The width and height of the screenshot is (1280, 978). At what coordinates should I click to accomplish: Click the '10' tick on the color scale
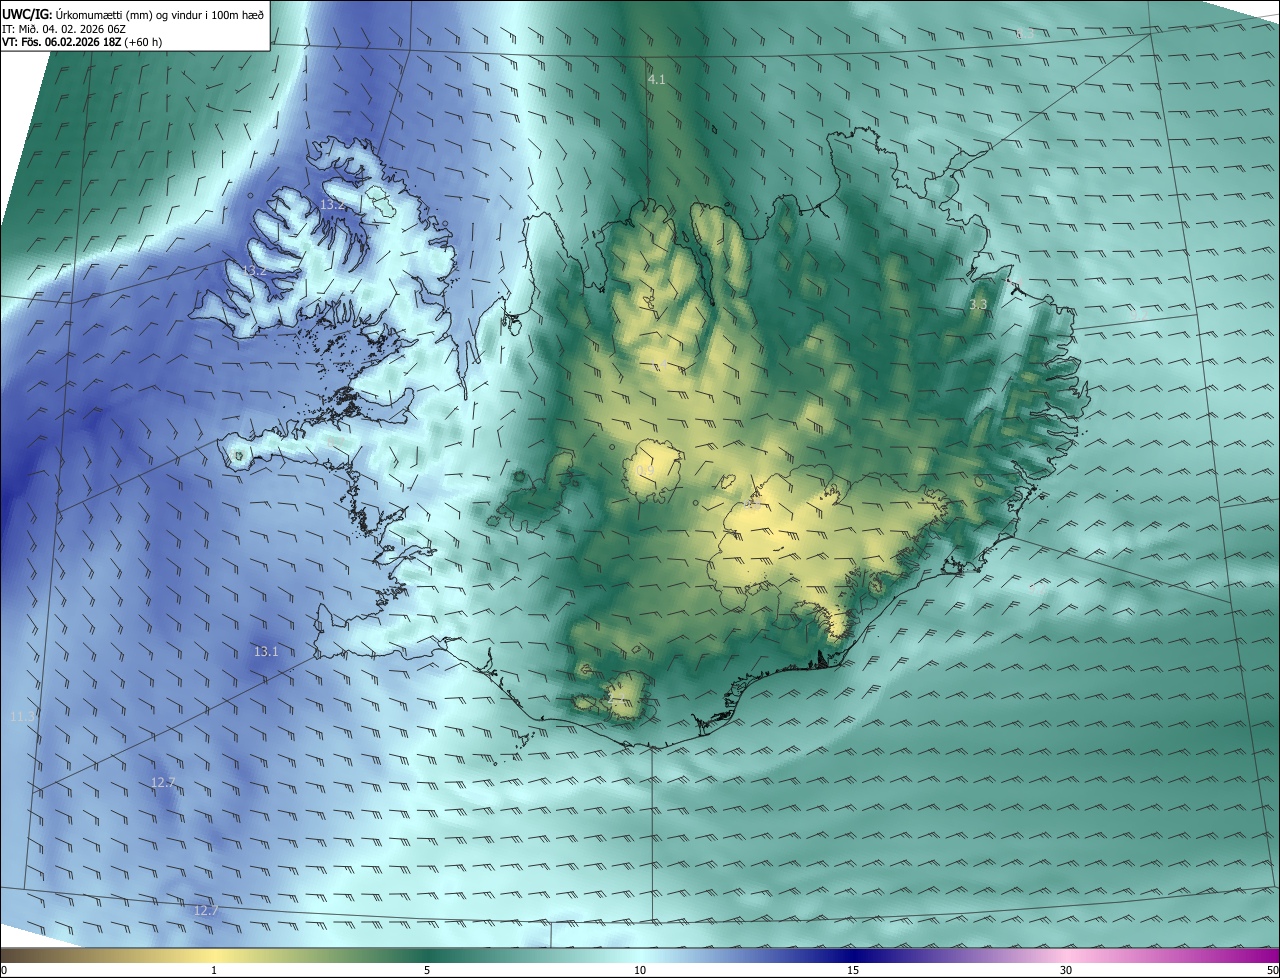click(640, 970)
